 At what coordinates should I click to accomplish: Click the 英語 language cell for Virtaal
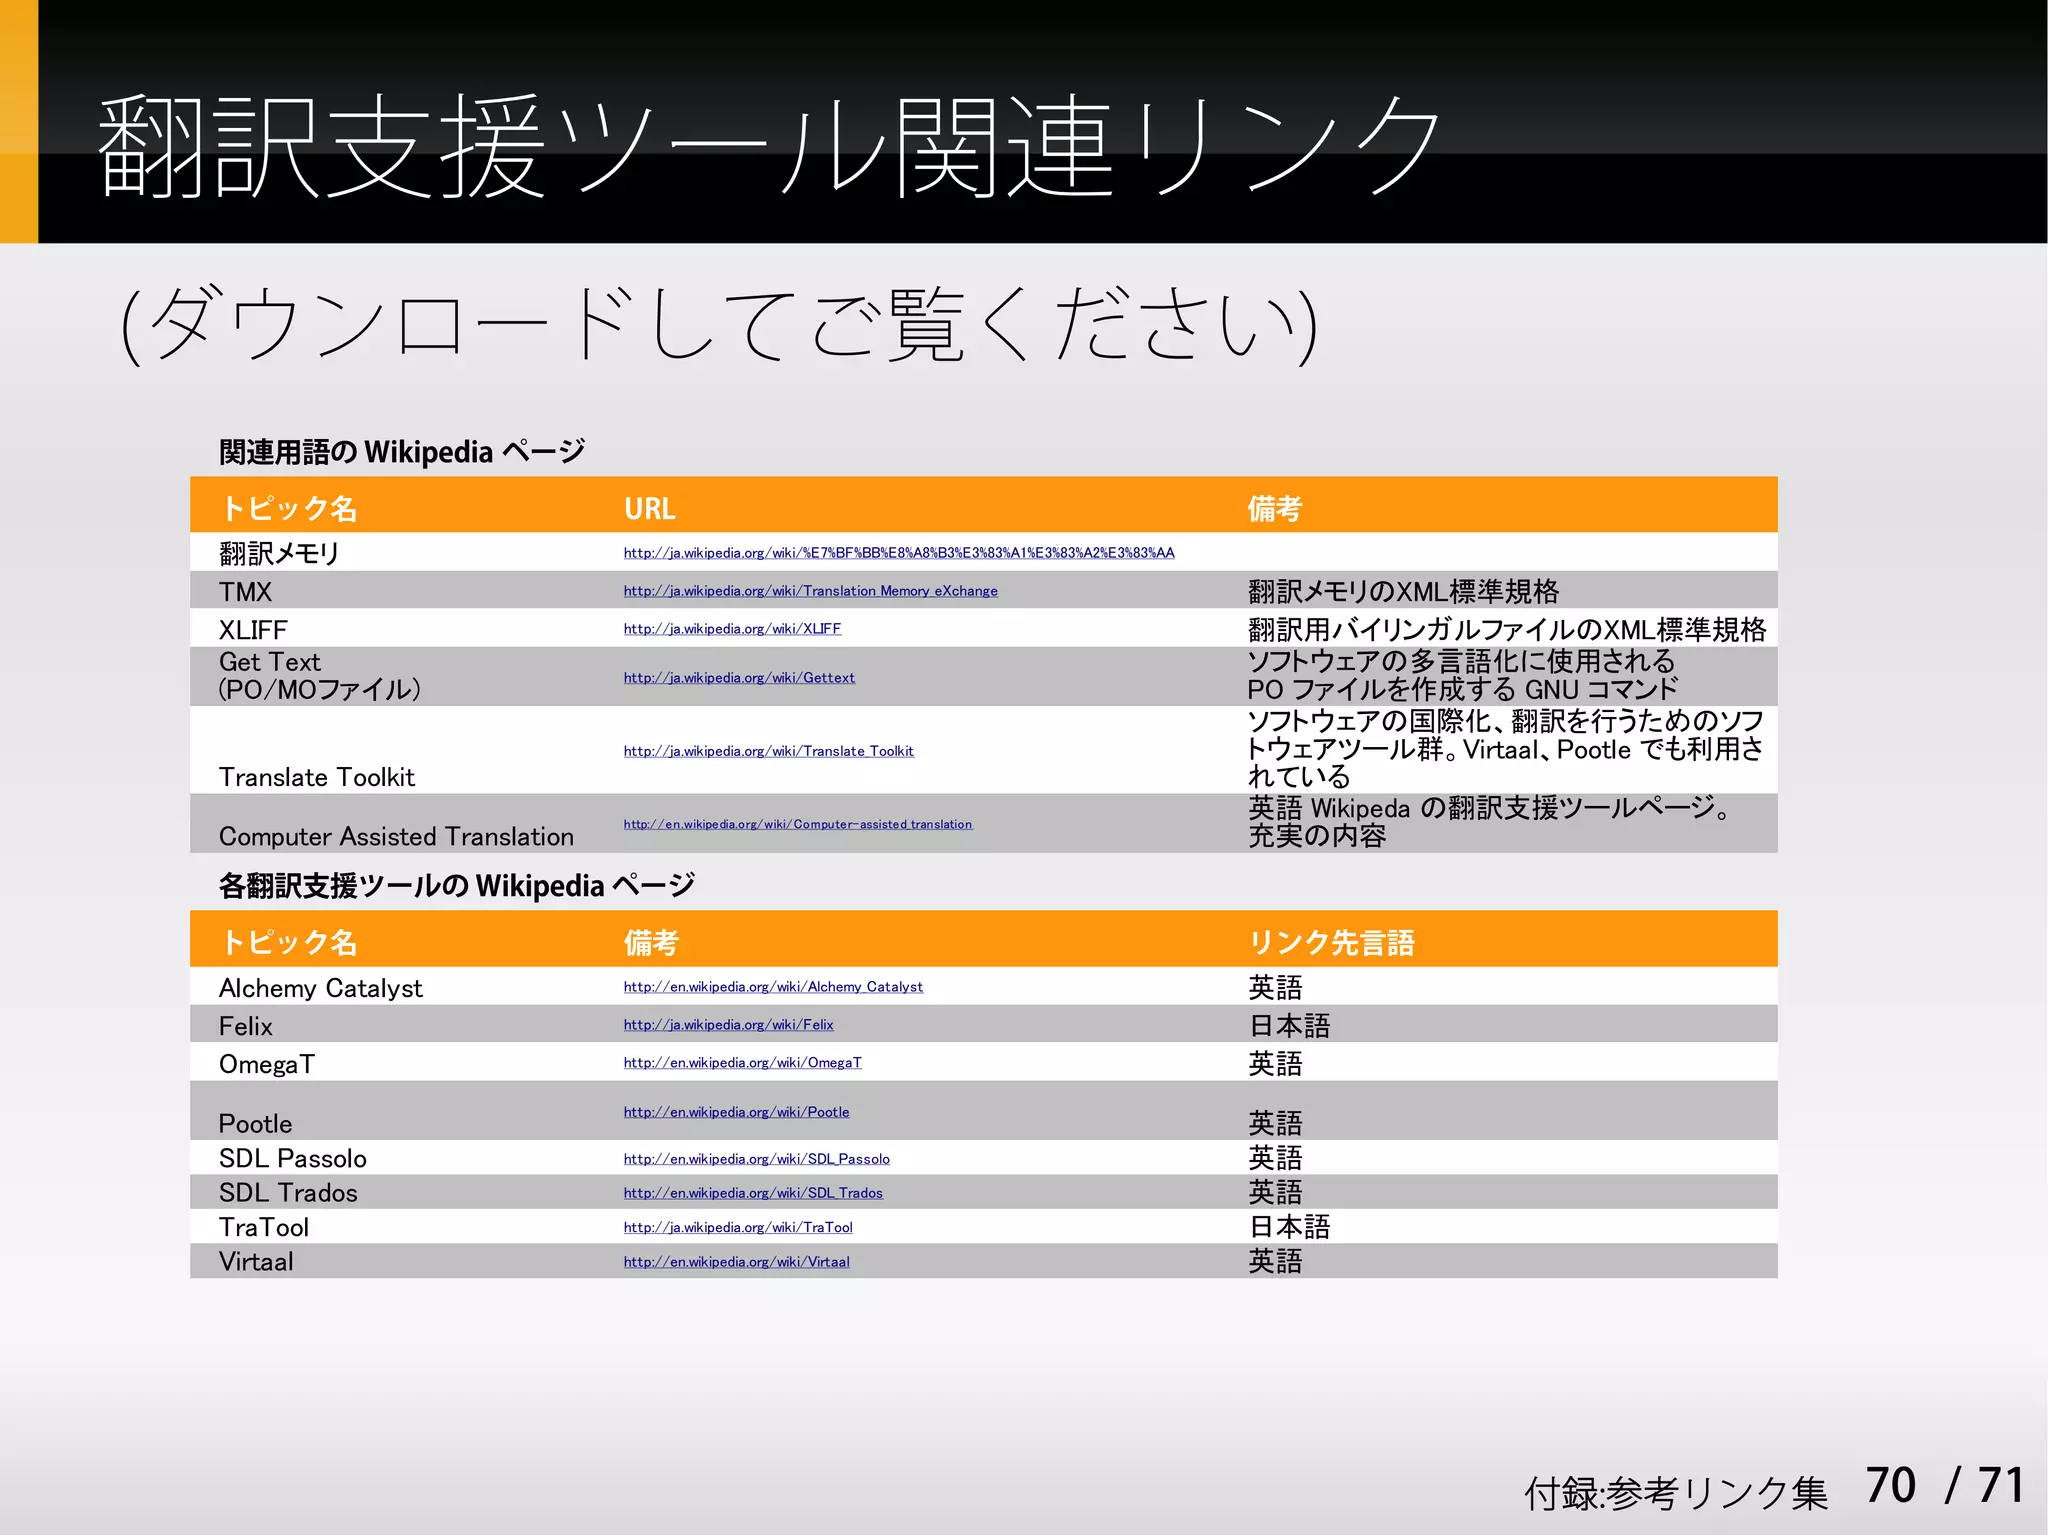[1275, 1262]
